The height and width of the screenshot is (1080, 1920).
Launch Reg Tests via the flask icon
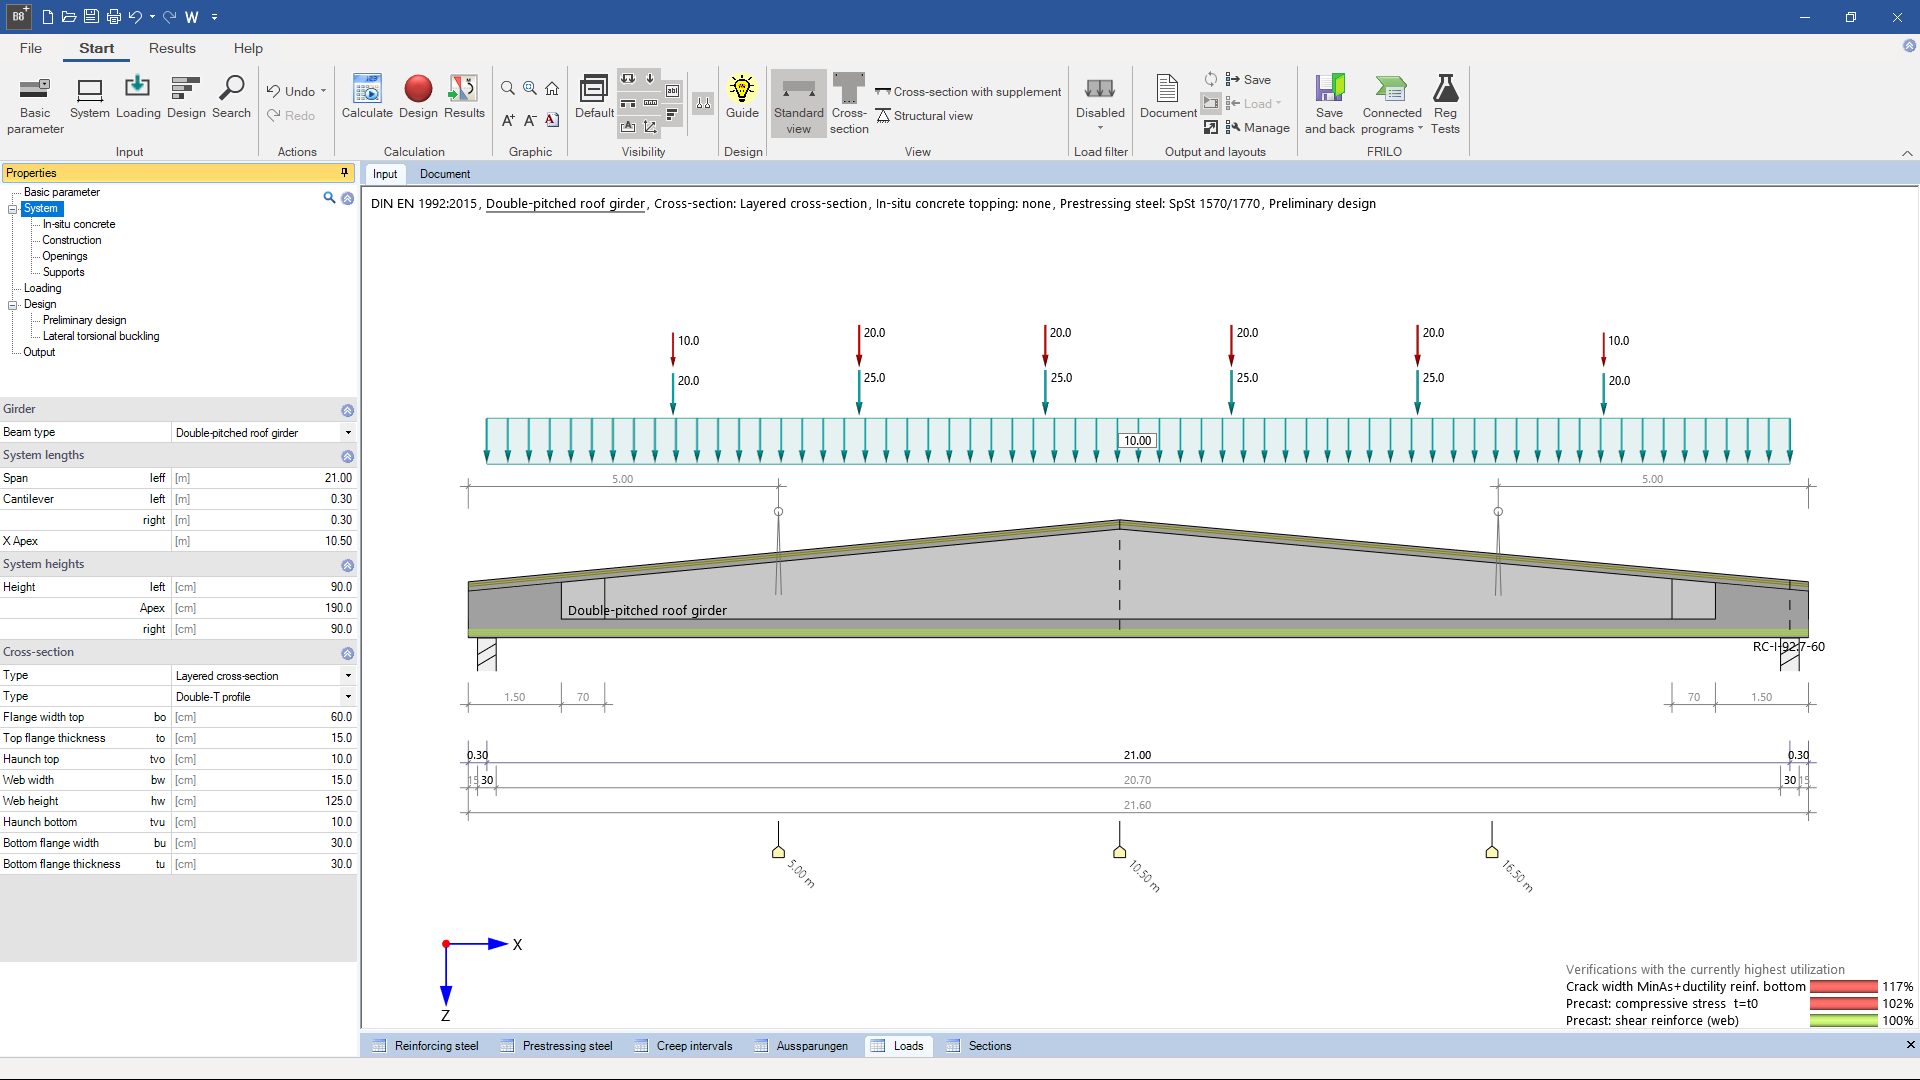[1445, 100]
